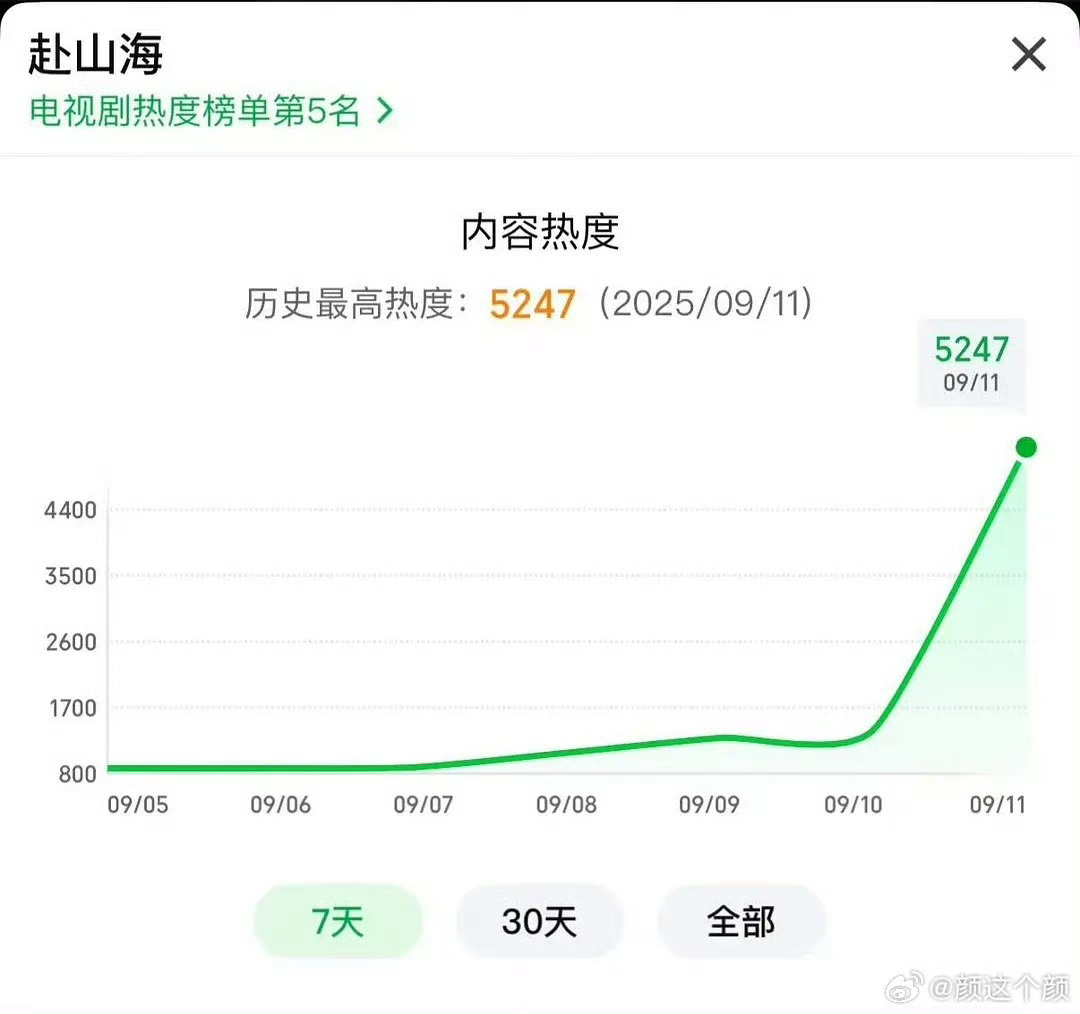Click the 09/06 date axis label
This screenshot has height=1014, width=1080.
pyautogui.click(x=280, y=805)
